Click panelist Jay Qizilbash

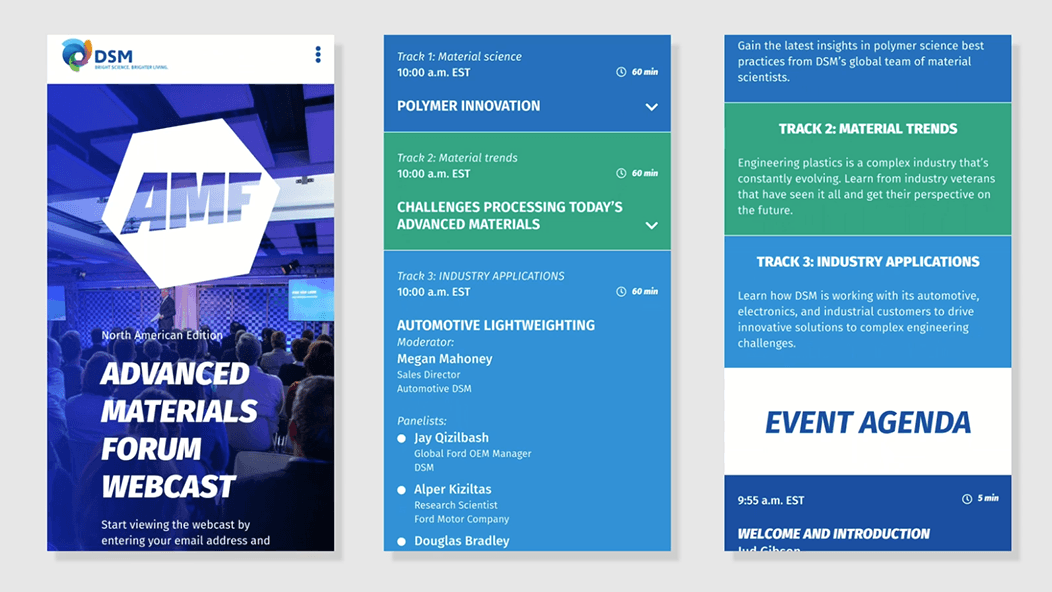click(x=451, y=438)
